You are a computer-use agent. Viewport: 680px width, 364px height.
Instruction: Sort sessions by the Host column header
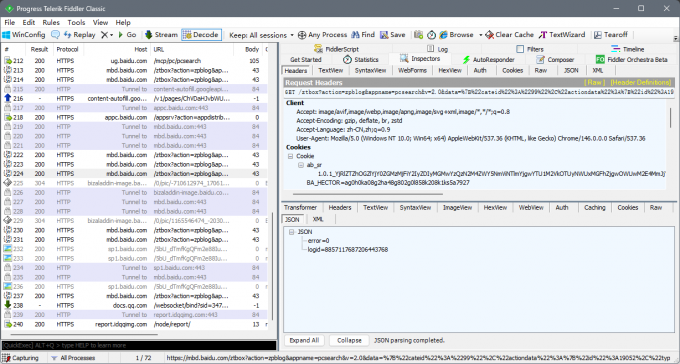[117, 49]
